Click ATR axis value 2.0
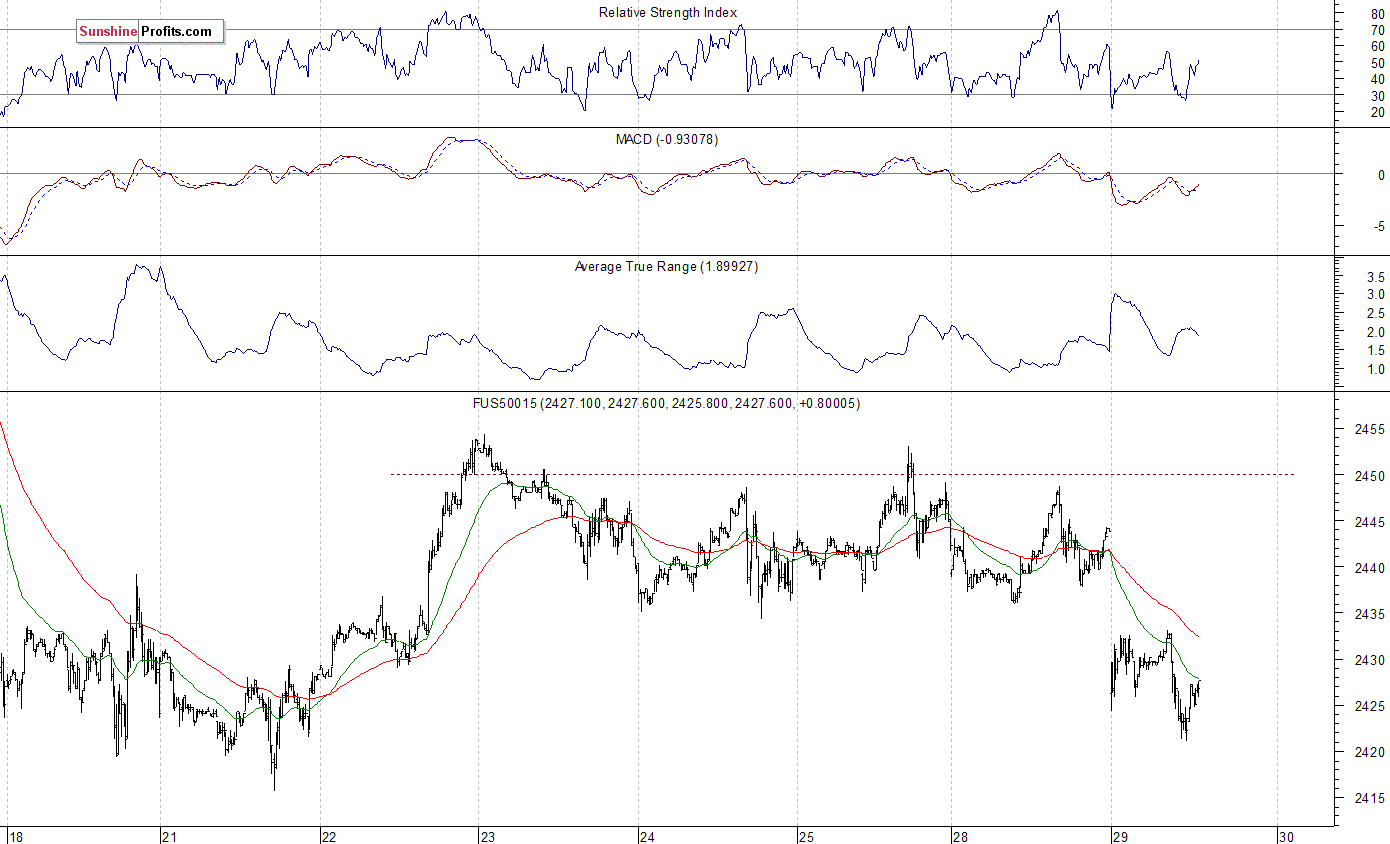Viewport: 1390px width, 844px height. pyautogui.click(x=1375, y=332)
